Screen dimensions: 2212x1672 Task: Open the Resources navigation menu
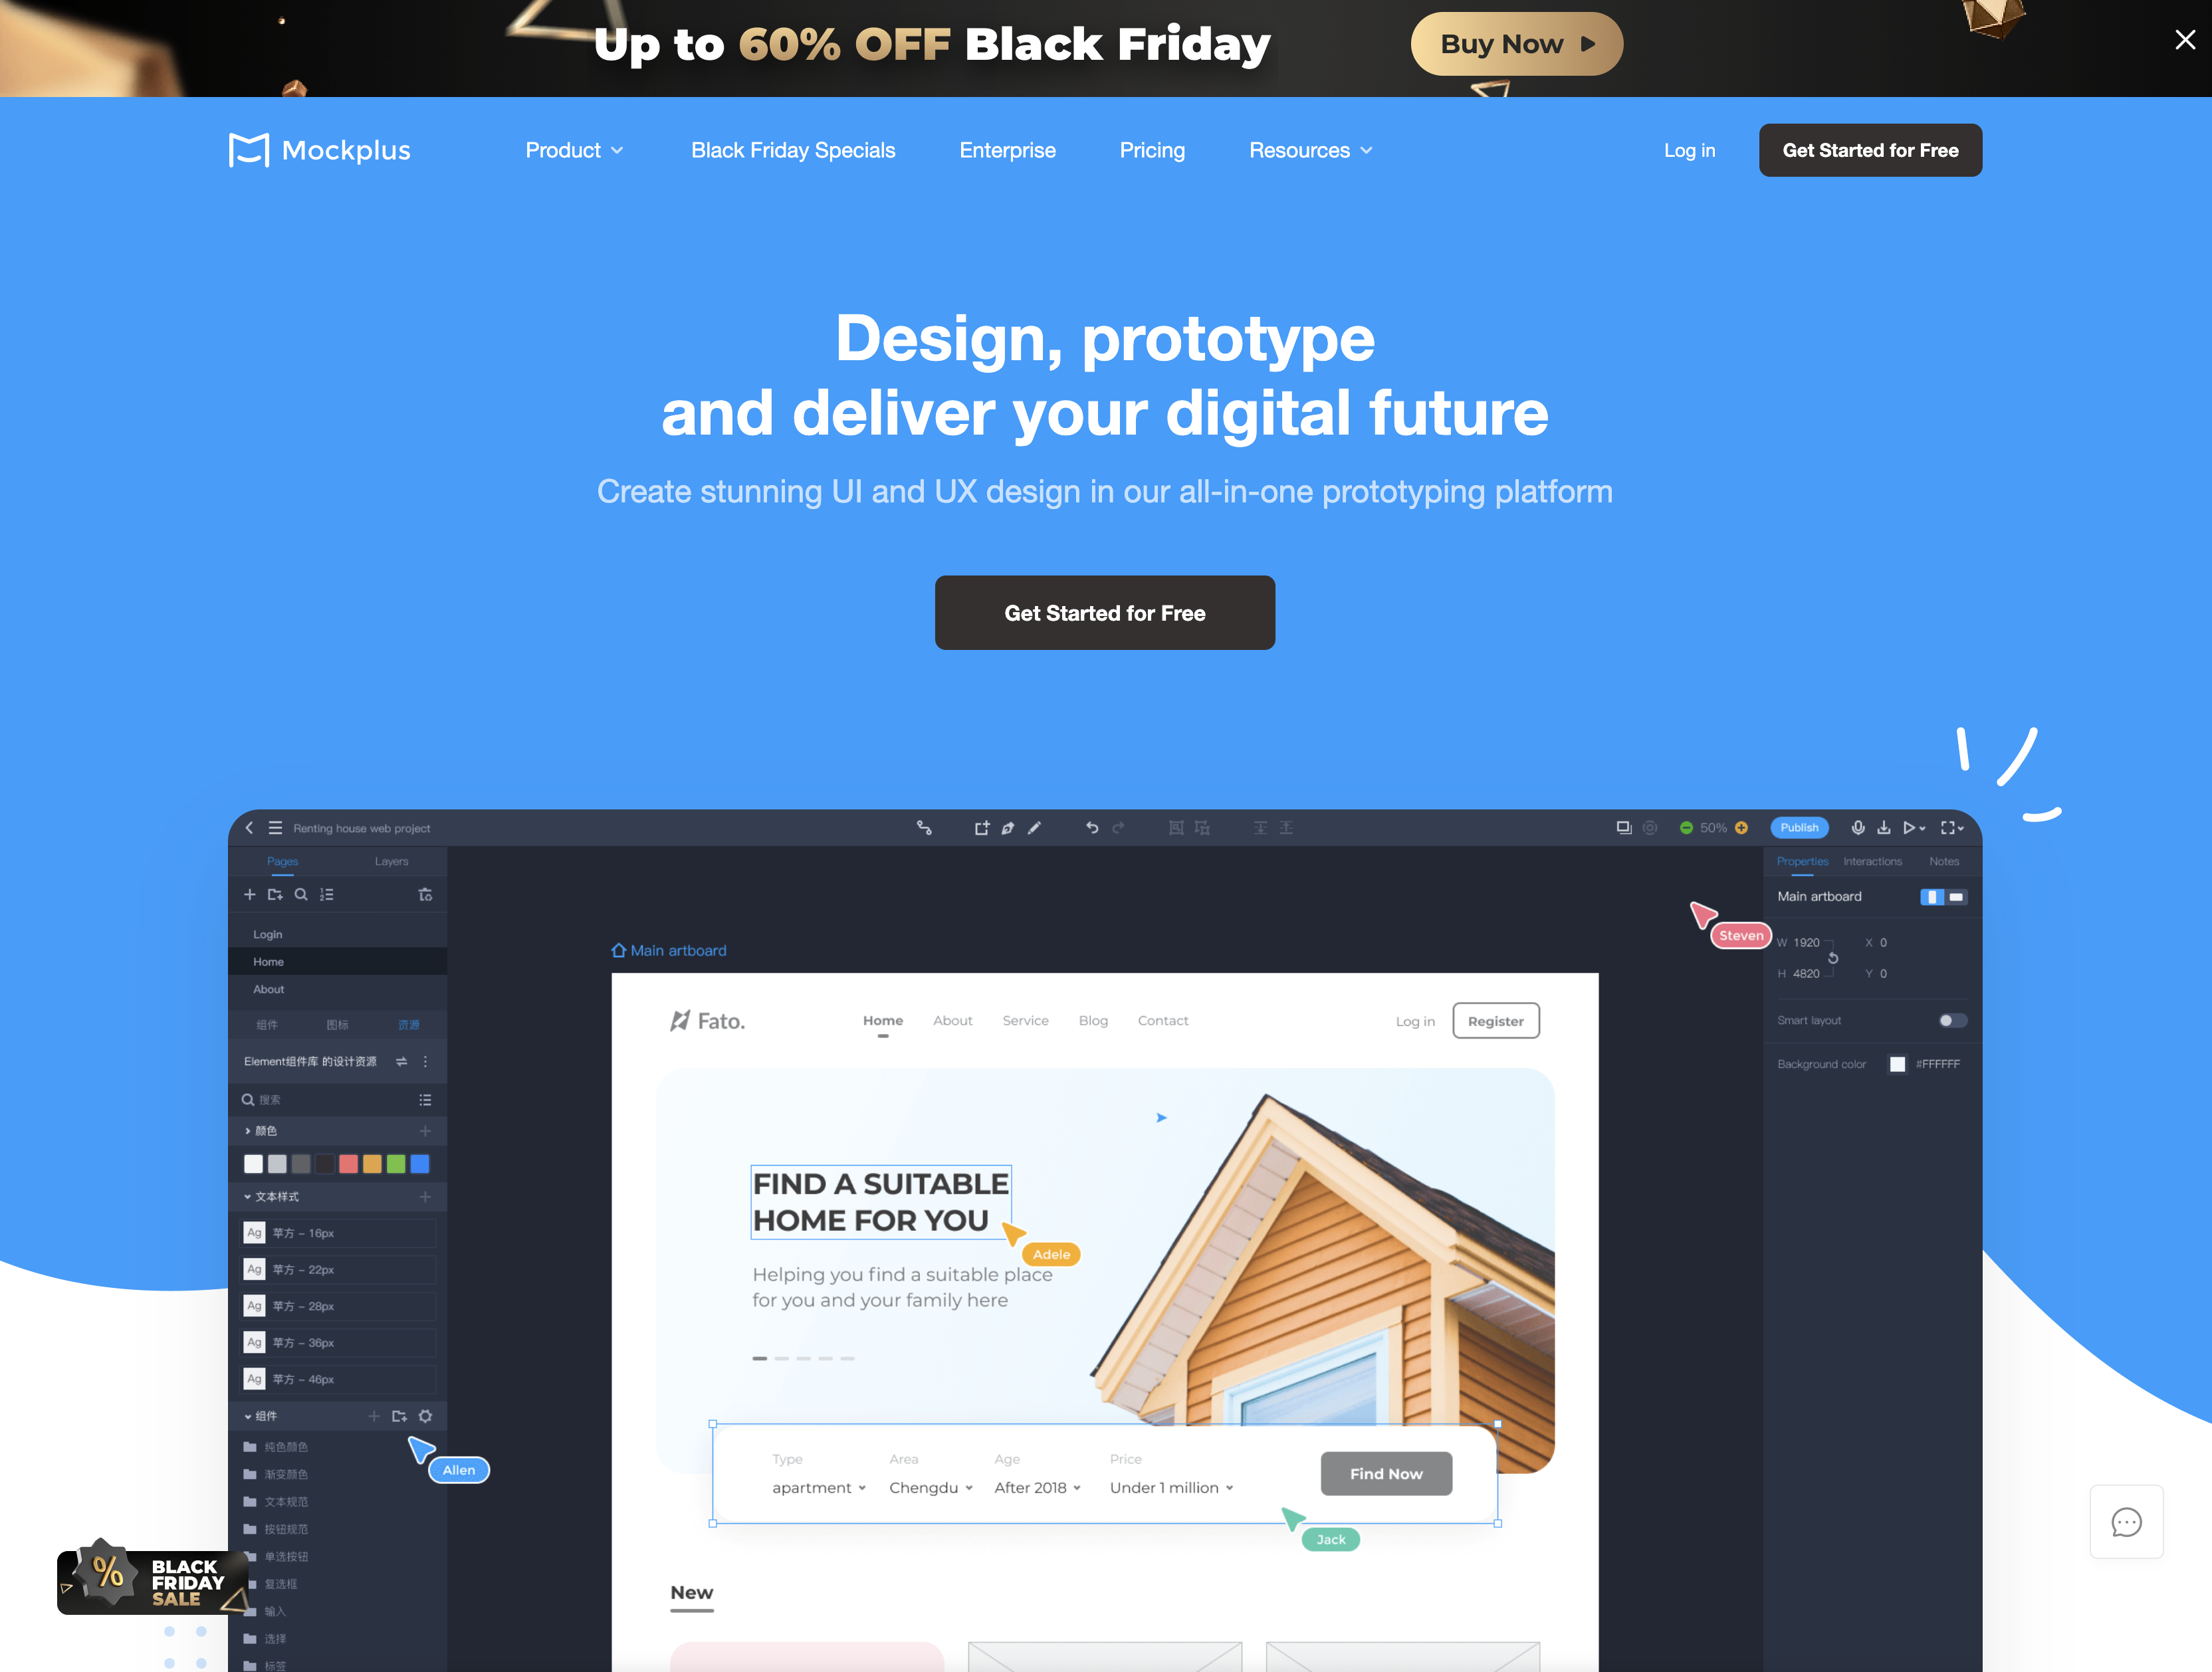(1309, 150)
